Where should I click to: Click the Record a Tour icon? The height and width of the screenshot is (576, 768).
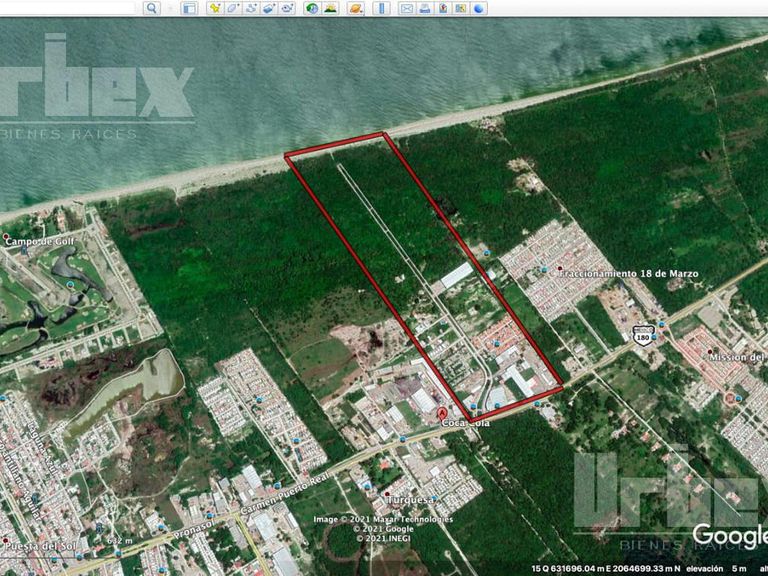(x=287, y=8)
